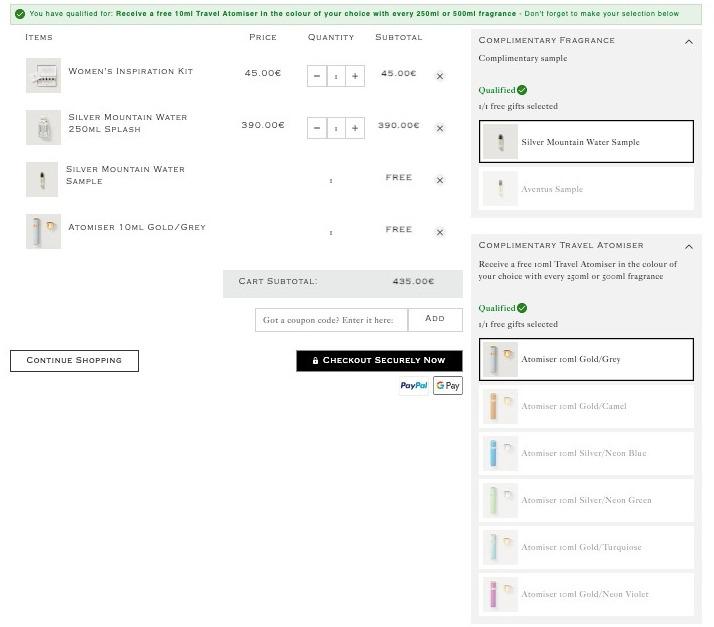Open Silver Mountain Water 250ml Splash thumbnail
This screenshot has height=627, width=714.
point(43,127)
